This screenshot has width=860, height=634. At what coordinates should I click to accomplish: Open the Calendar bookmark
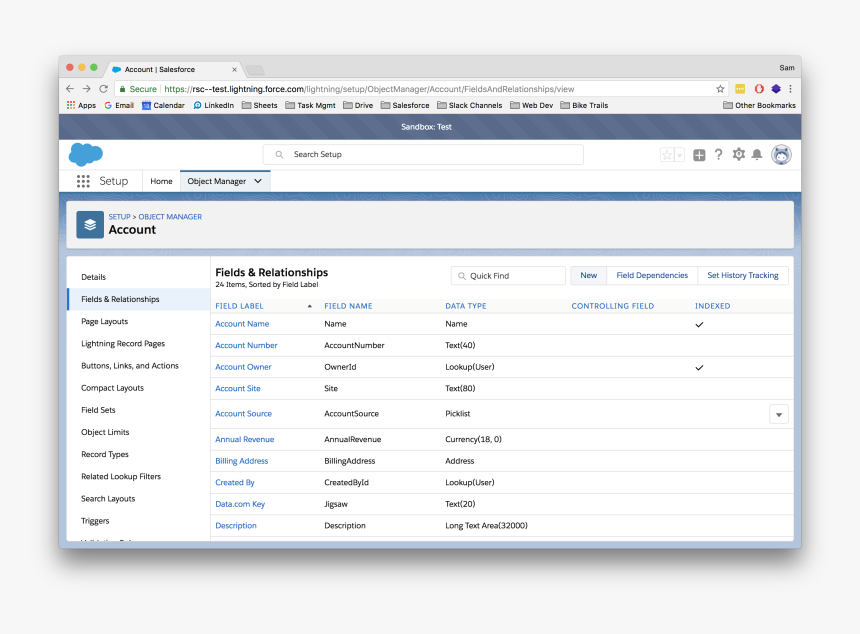(x=163, y=105)
